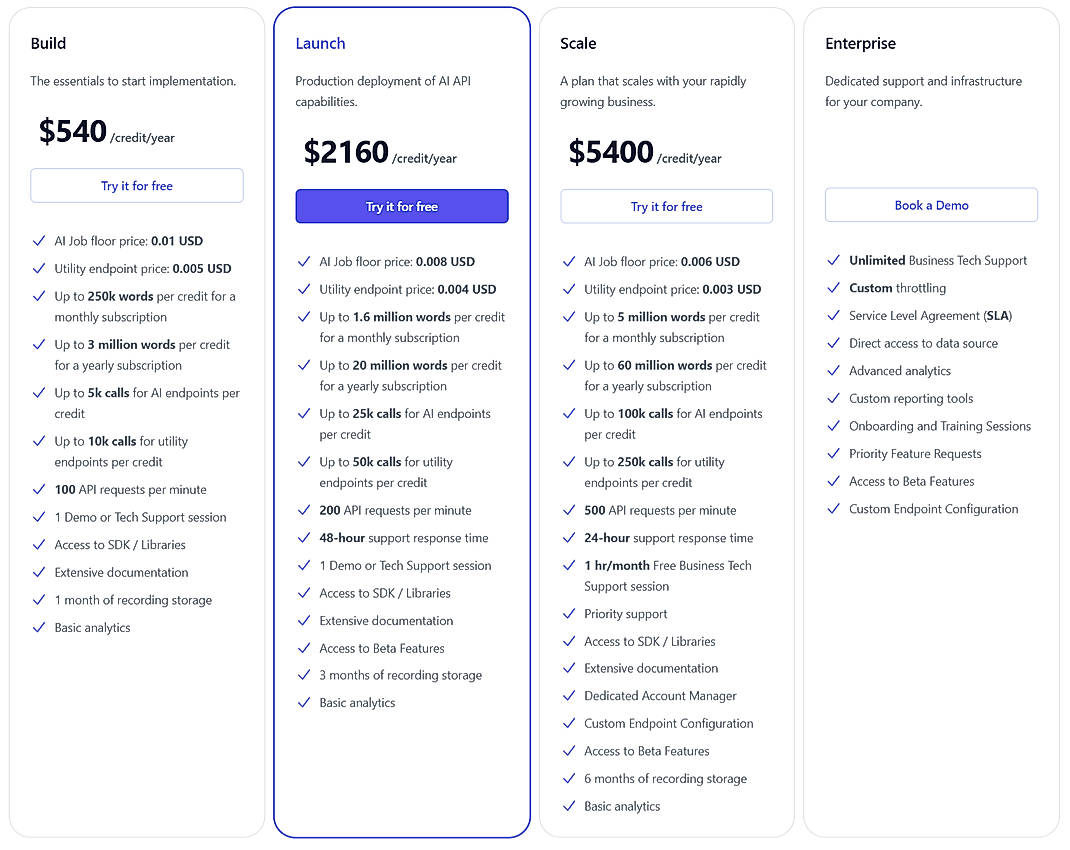Select the checkmark next to Scale's Dedicated Account Manager
The width and height of the screenshot is (1070, 850).
pyautogui.click(x=569, y=696)
